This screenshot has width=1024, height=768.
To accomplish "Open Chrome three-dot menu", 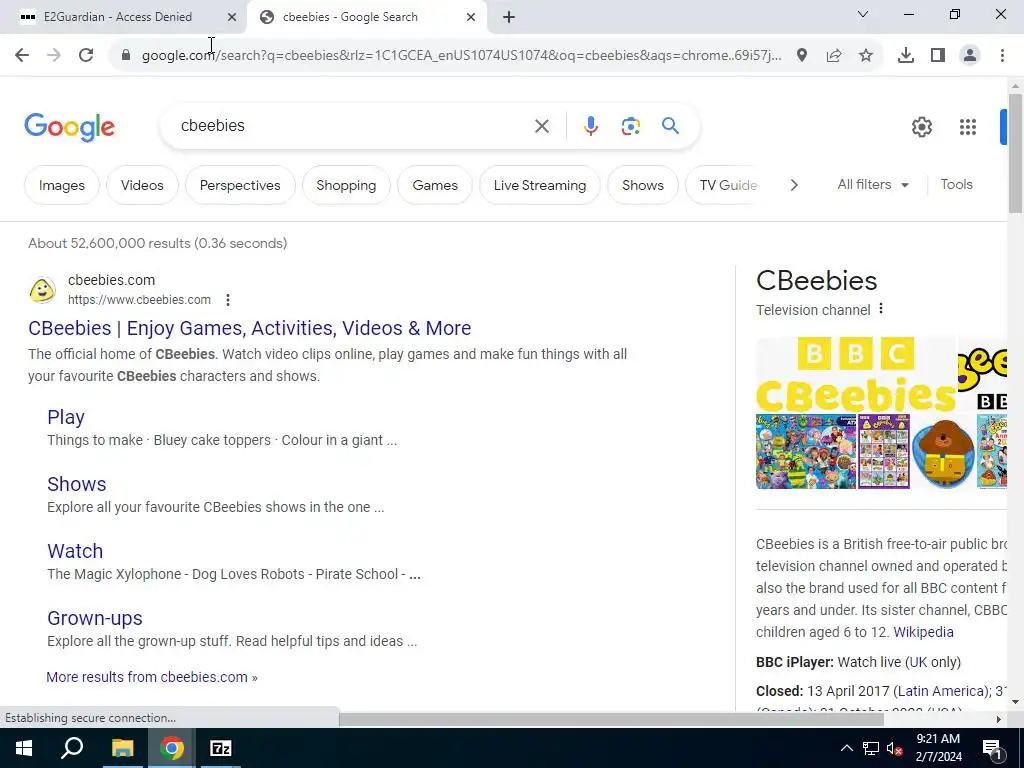I will point(1002,56).
